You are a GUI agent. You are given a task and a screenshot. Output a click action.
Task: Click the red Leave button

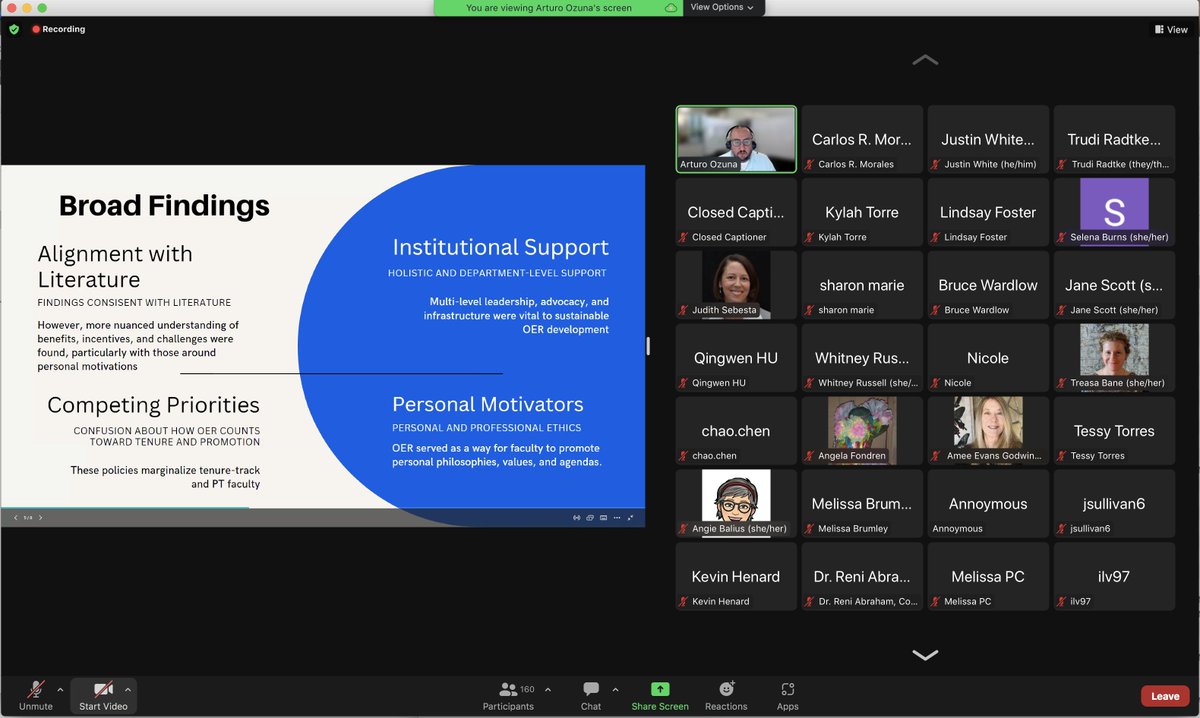(x=1165, y=696)
